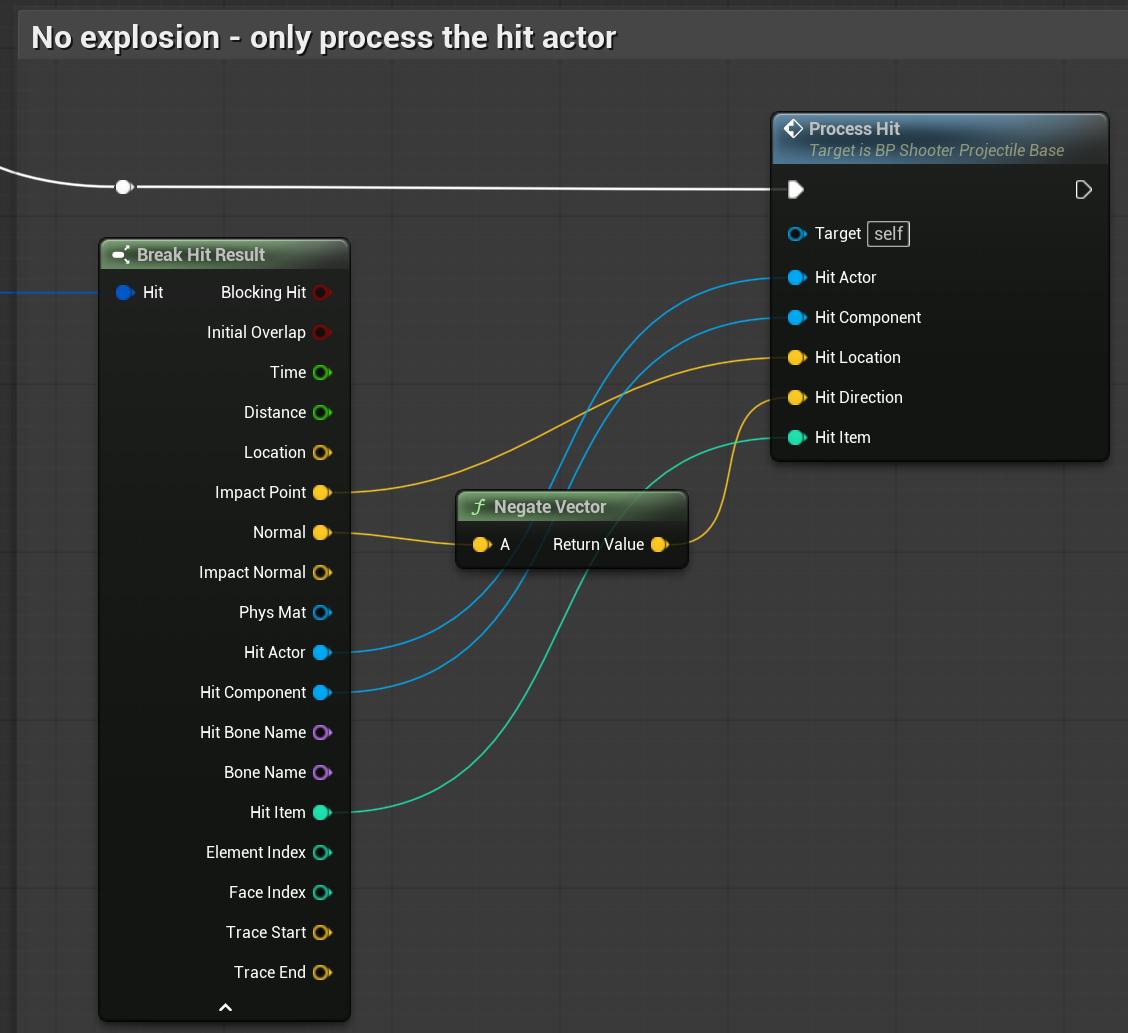Click the Negate Vector Return Value pin
1128x1033 pixels.
[x=659, y=545]
